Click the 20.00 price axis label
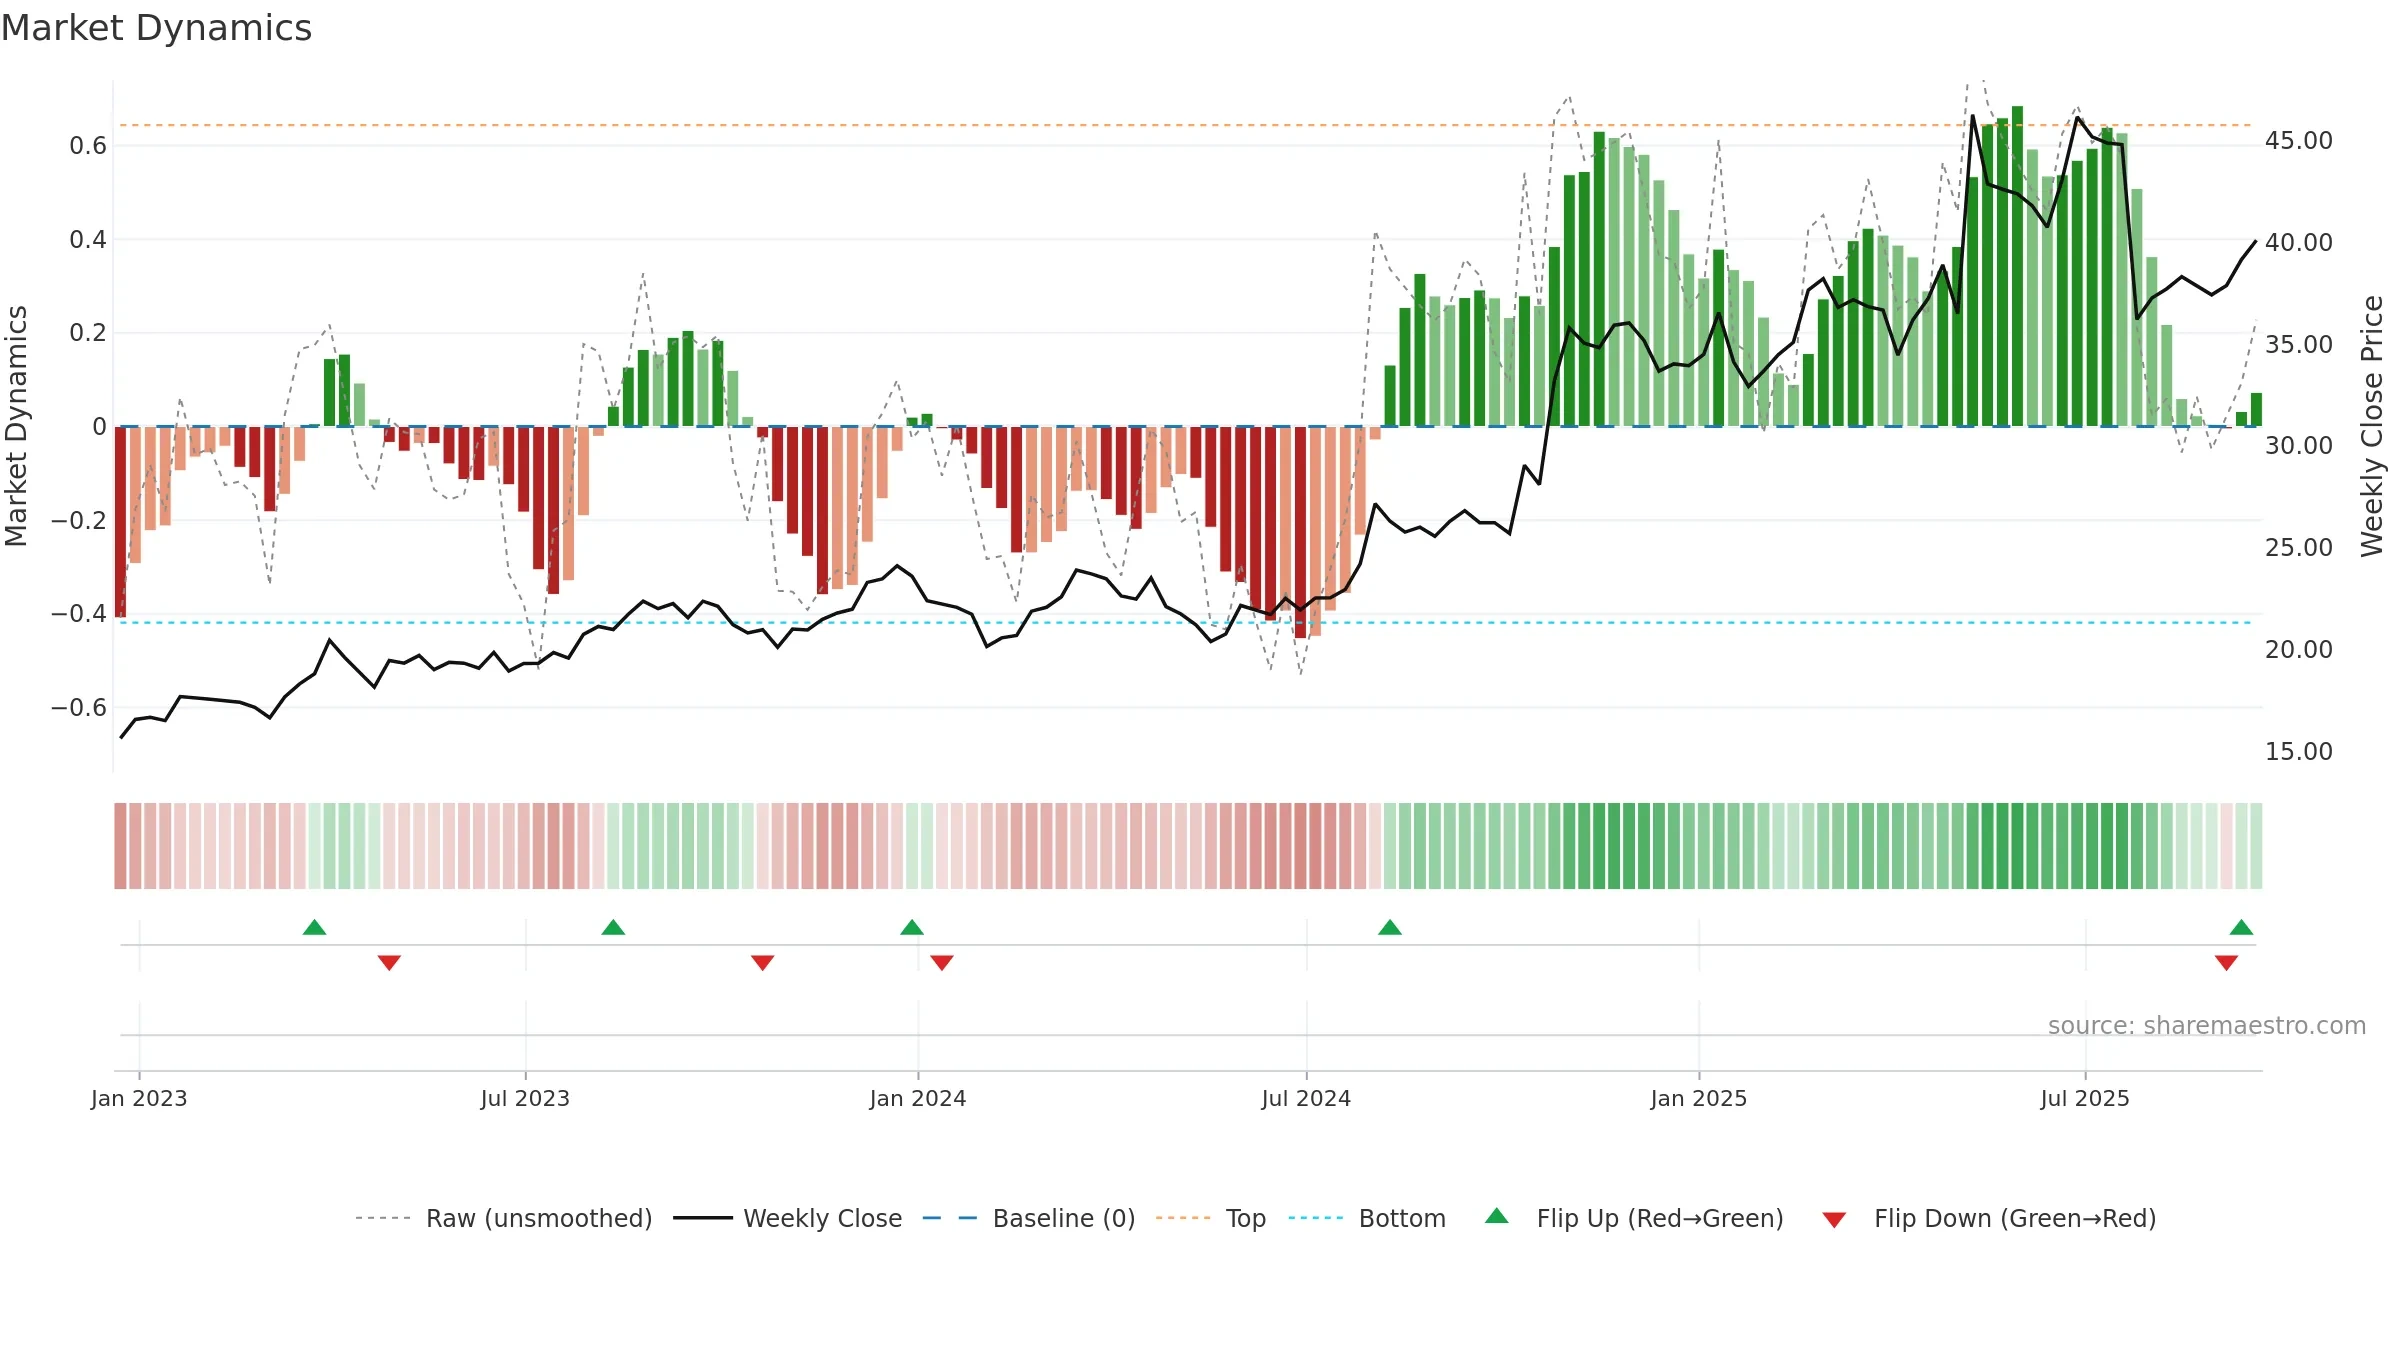Image resolution: width=2400 pixels, height=1350 pixels. click(x=2299, y=650)
